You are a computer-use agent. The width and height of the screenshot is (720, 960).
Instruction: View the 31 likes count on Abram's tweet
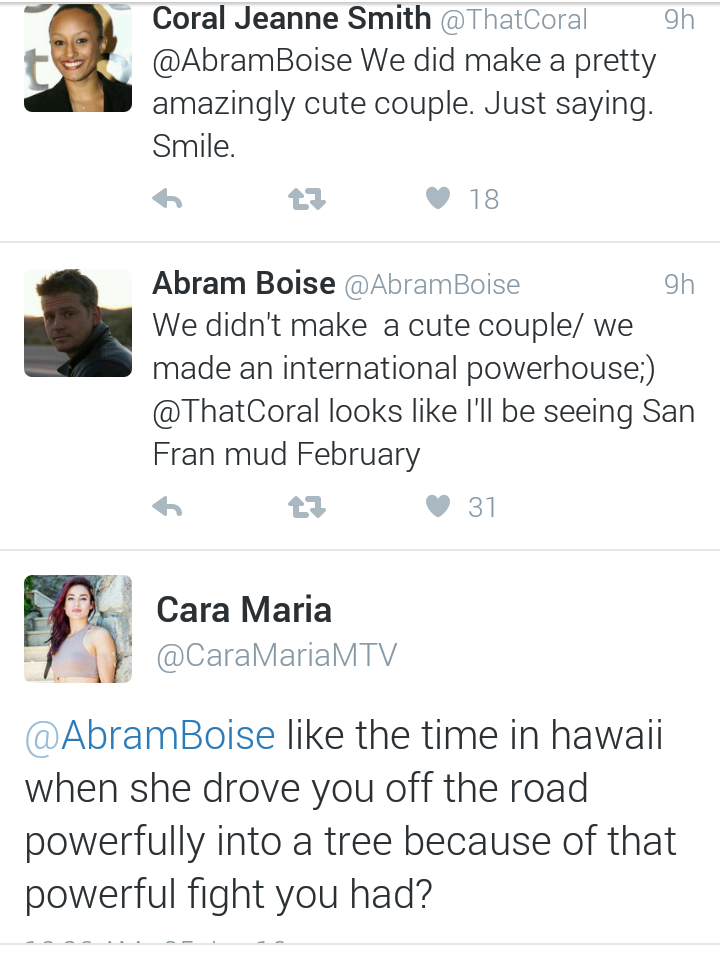click(x=482, y=508)
